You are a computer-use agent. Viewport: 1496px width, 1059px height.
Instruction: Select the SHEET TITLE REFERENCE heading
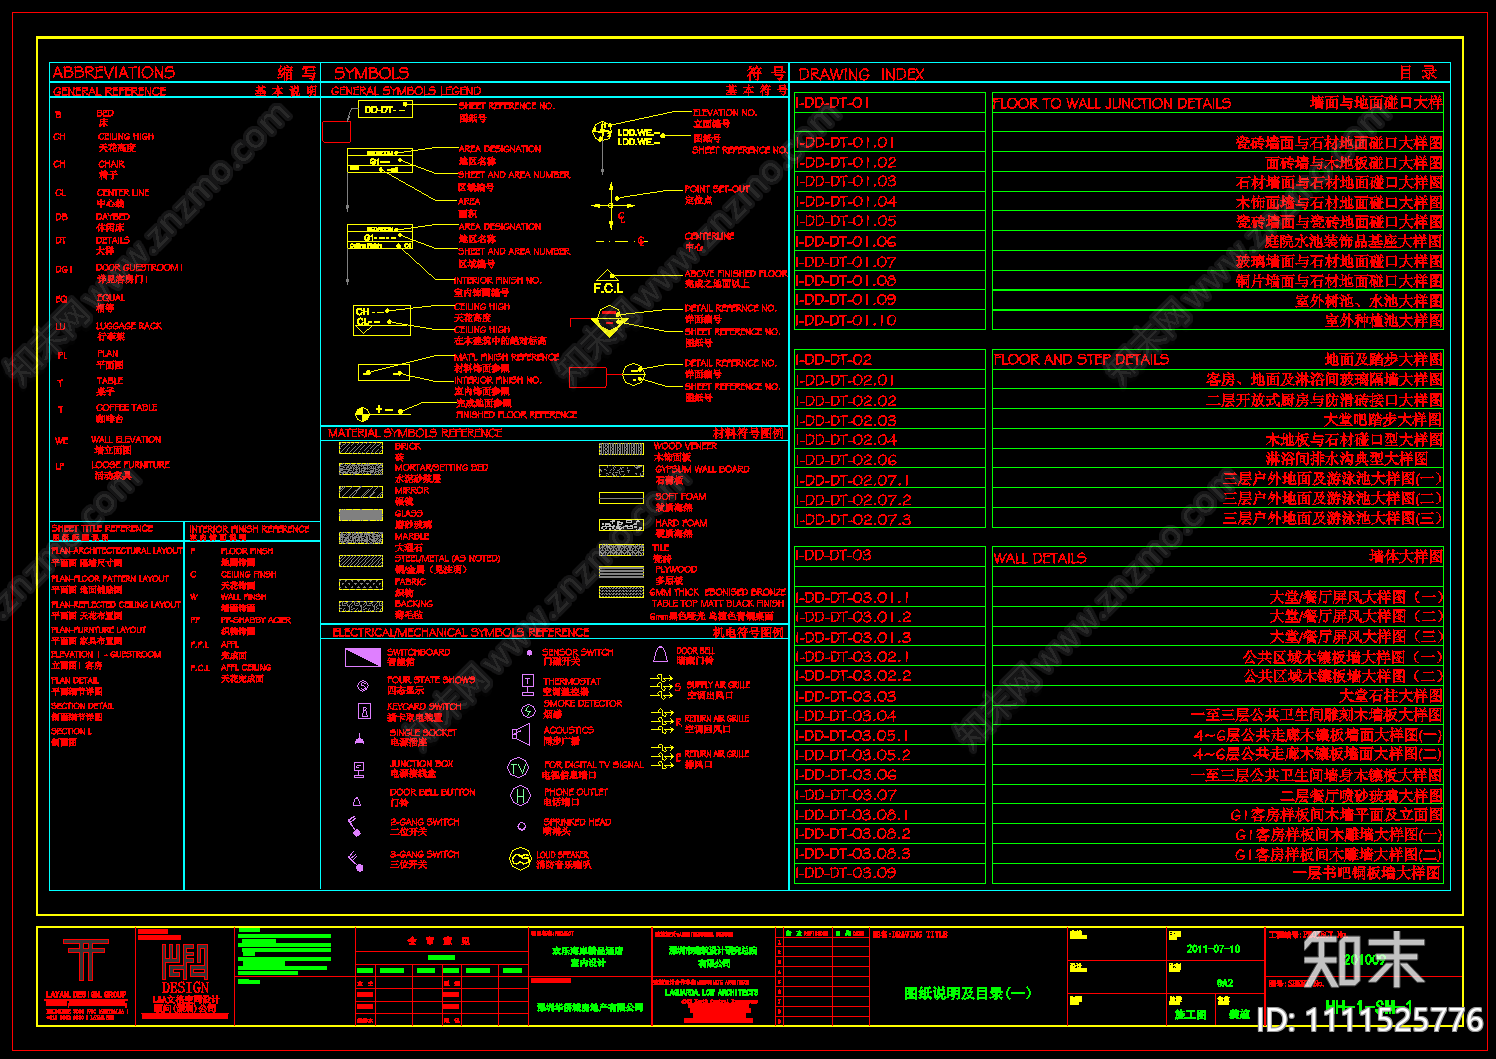coord(102,528)
